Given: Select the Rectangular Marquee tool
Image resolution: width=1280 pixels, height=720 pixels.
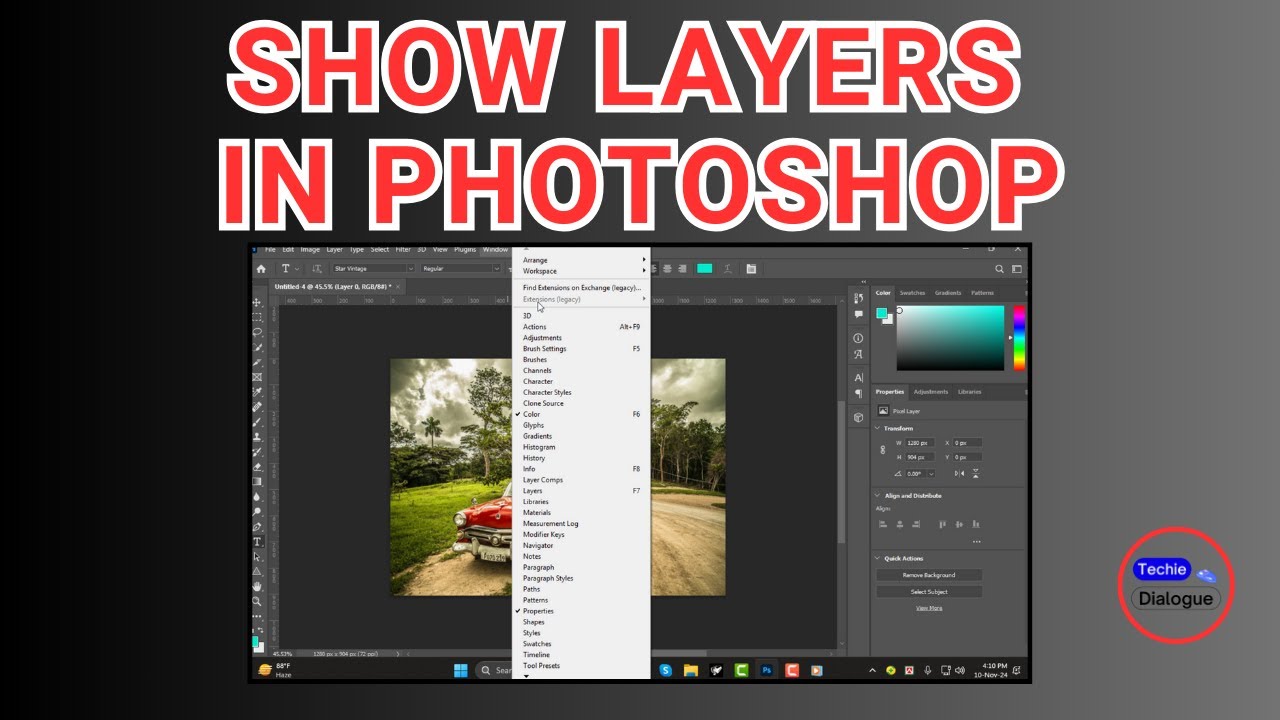Looking at the screenshot, I should pos(257,317).
